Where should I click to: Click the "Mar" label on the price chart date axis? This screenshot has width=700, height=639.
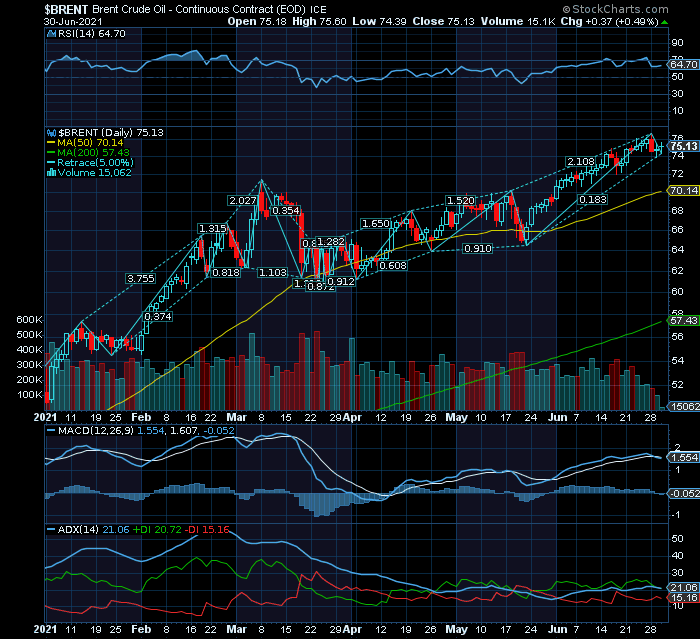(x=237, y=418)
